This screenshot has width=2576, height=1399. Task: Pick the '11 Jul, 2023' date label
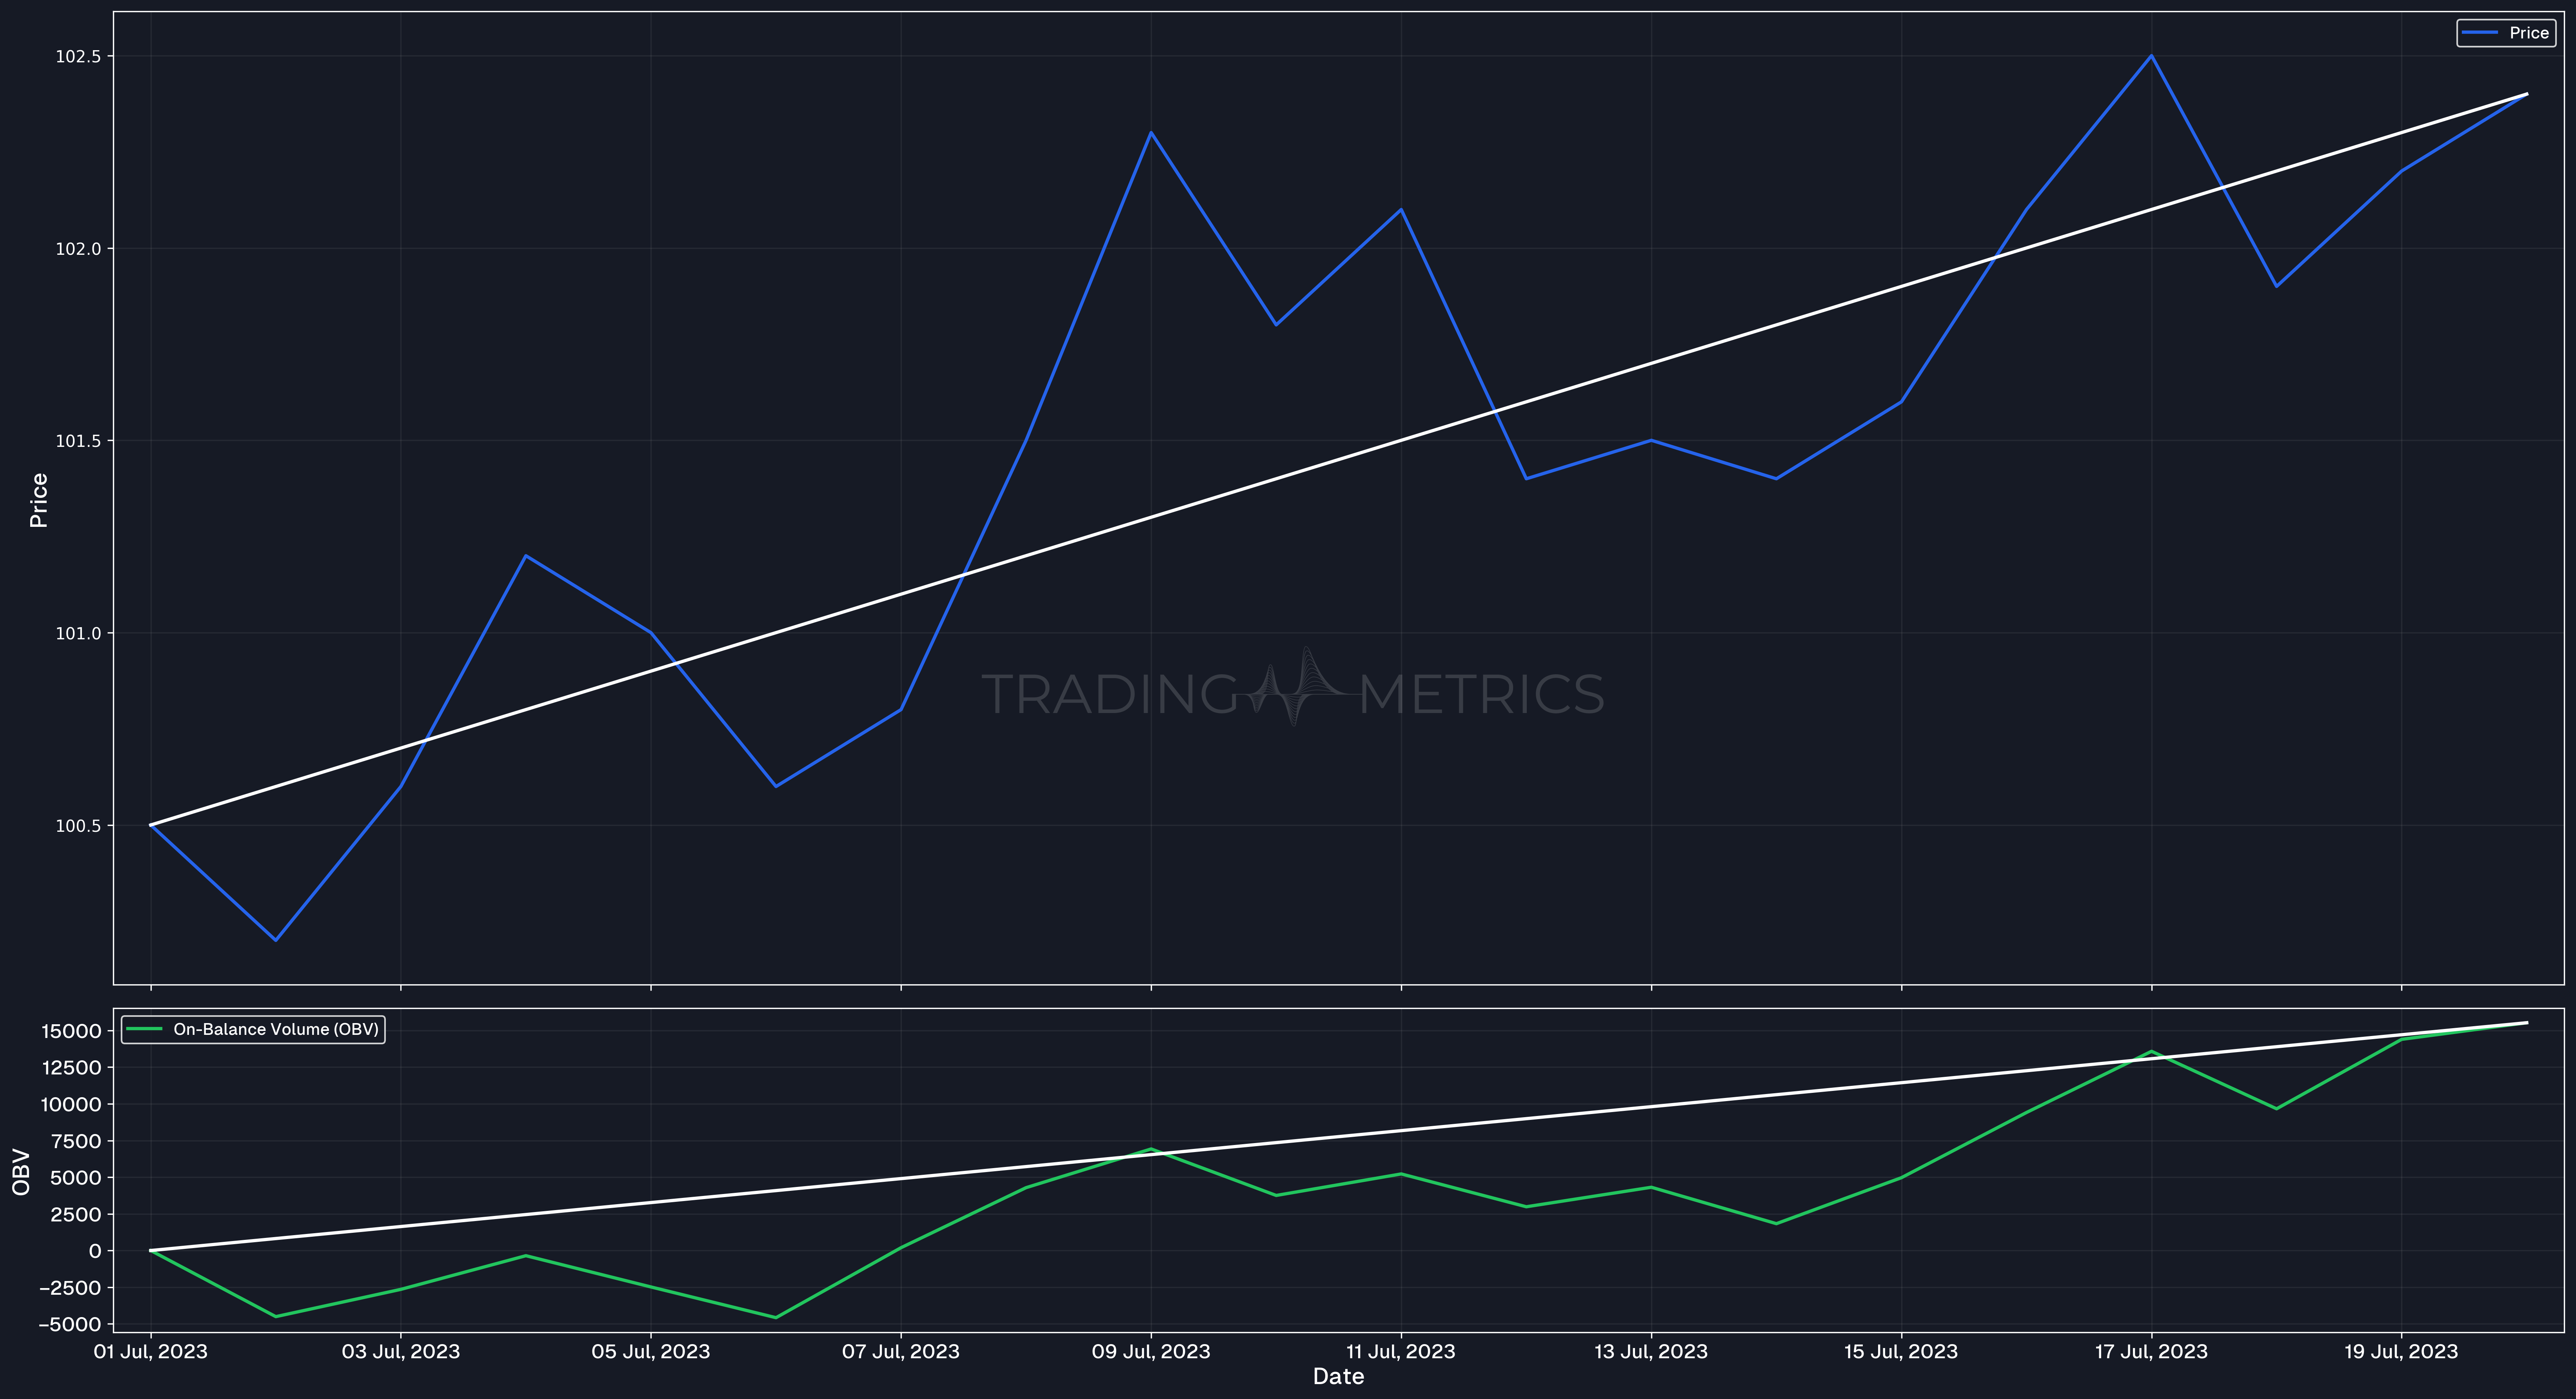[x=1401, y=1352]
